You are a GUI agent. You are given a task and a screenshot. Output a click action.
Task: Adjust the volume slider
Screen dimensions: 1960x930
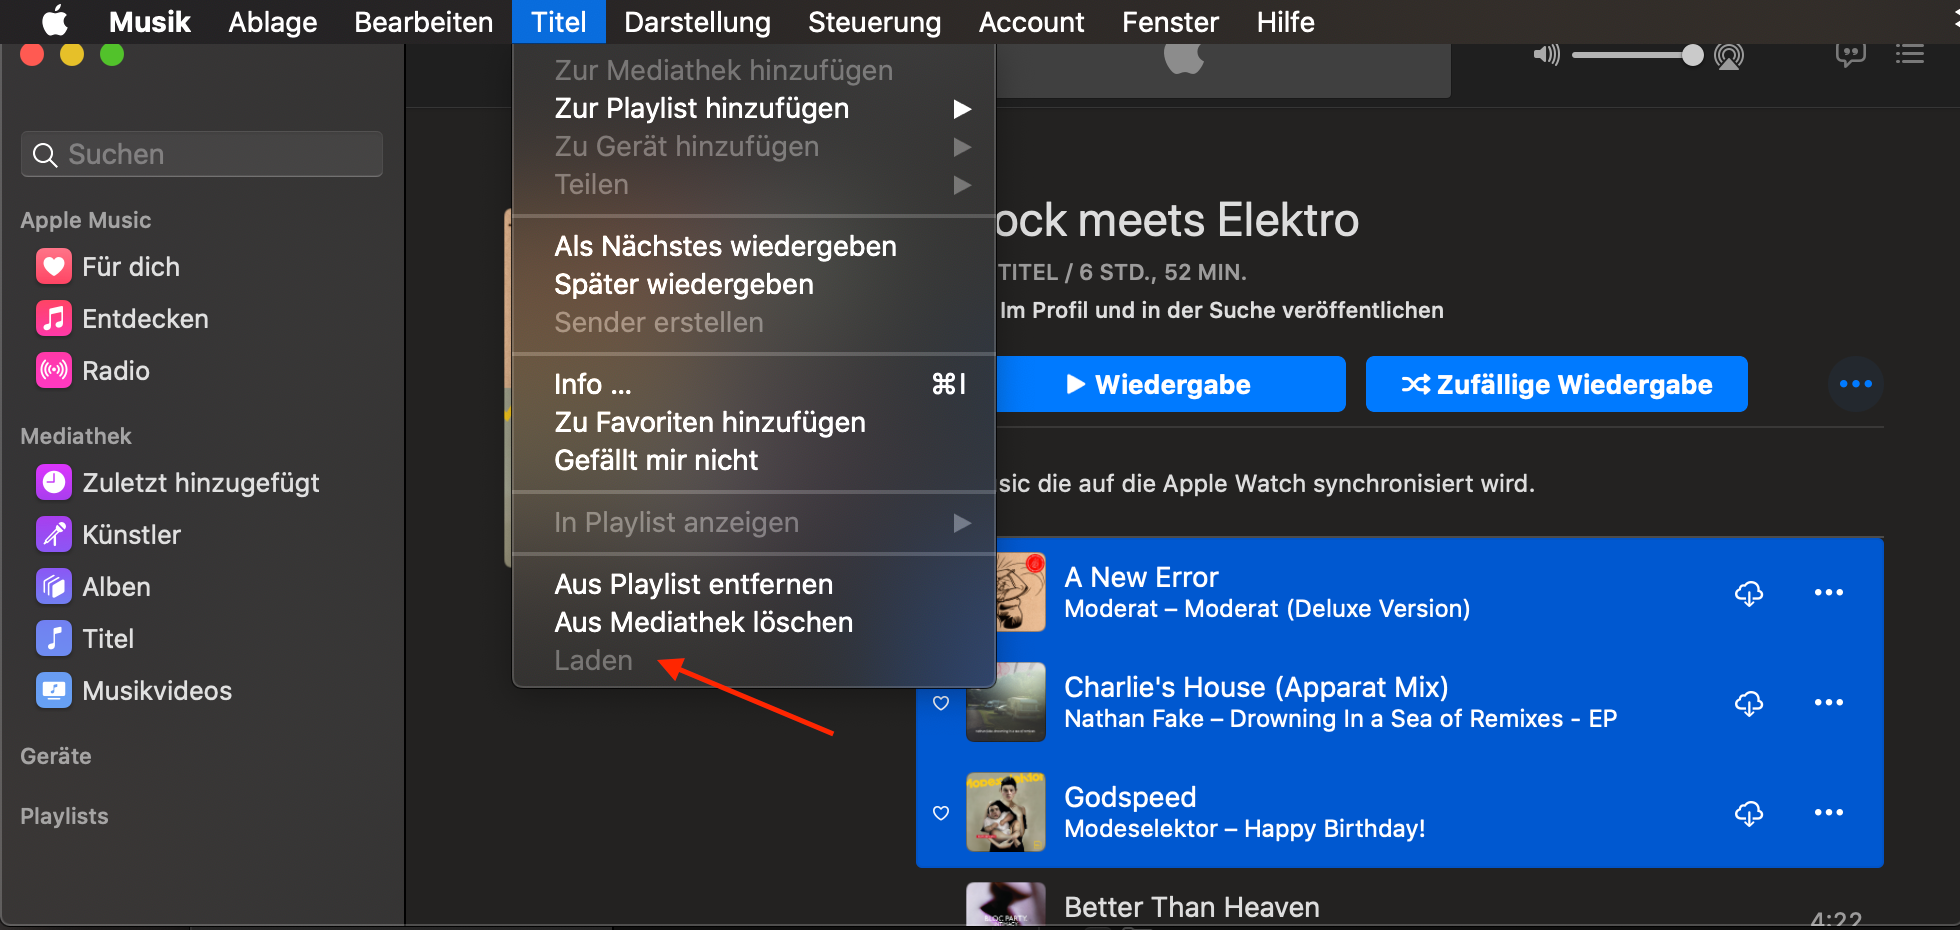pyautogui.click(x=1637, y=55)
